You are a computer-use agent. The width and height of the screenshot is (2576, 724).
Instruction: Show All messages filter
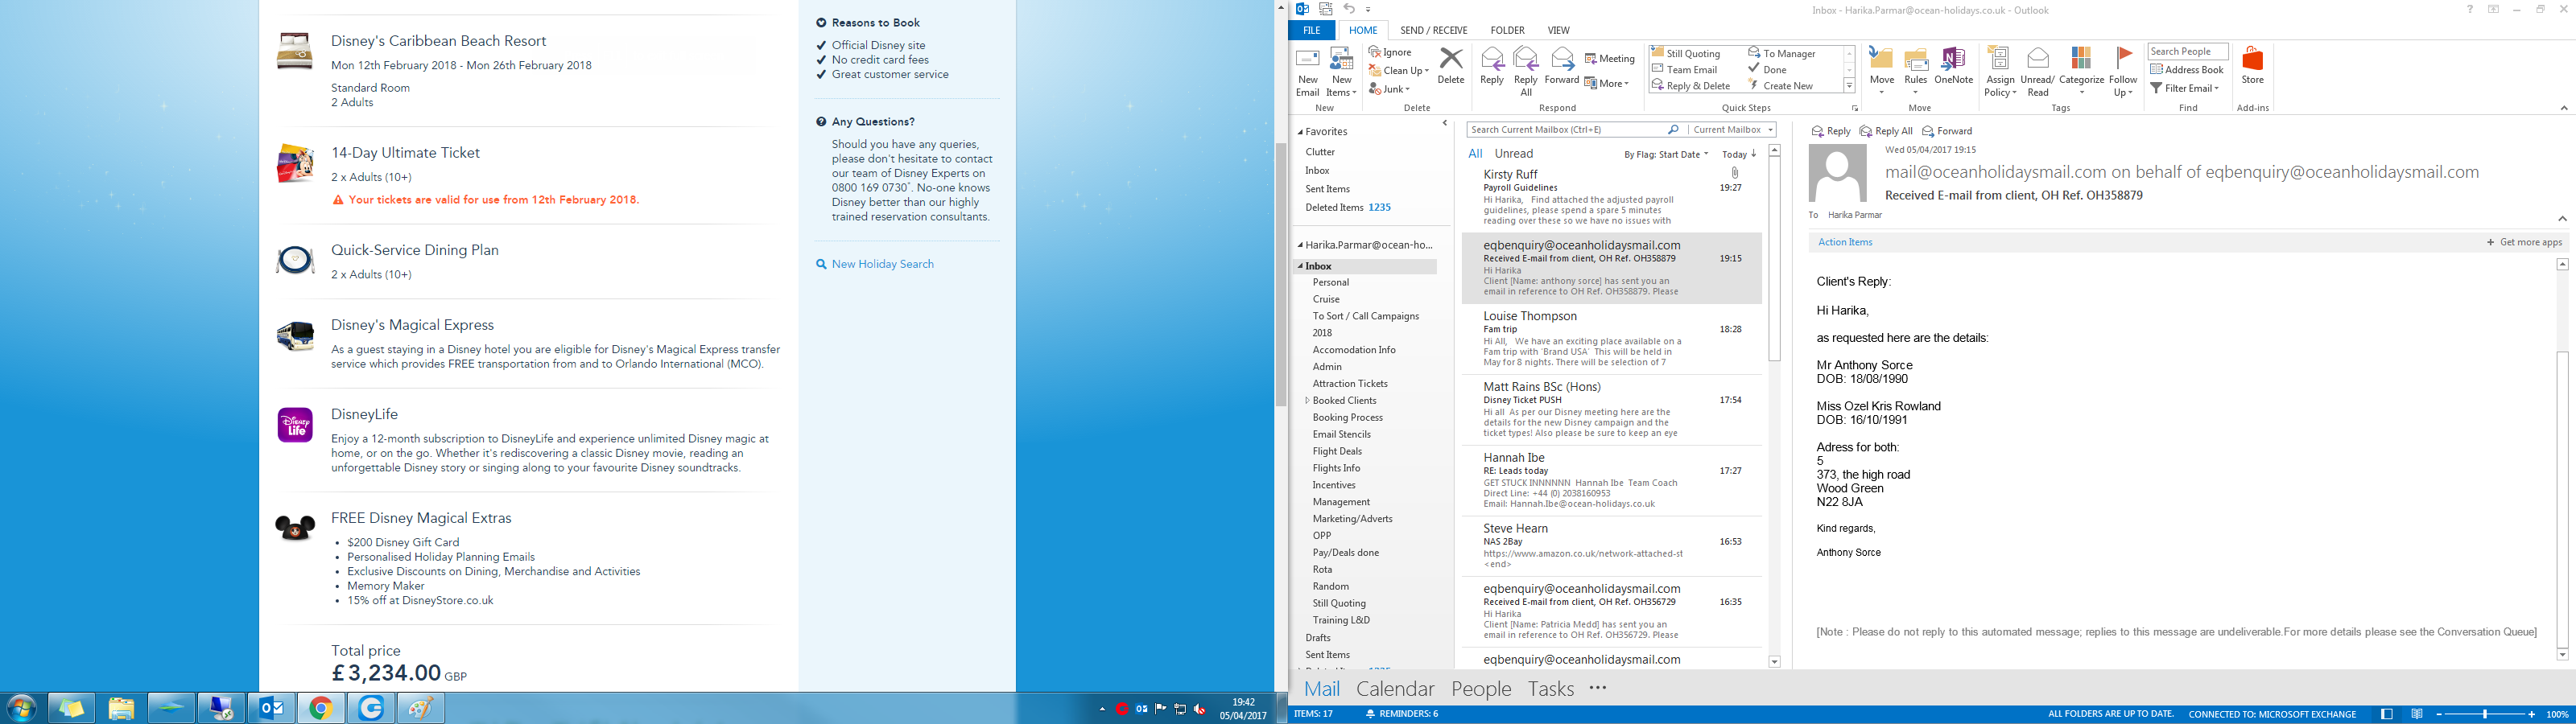click(x=1475, y=154)
